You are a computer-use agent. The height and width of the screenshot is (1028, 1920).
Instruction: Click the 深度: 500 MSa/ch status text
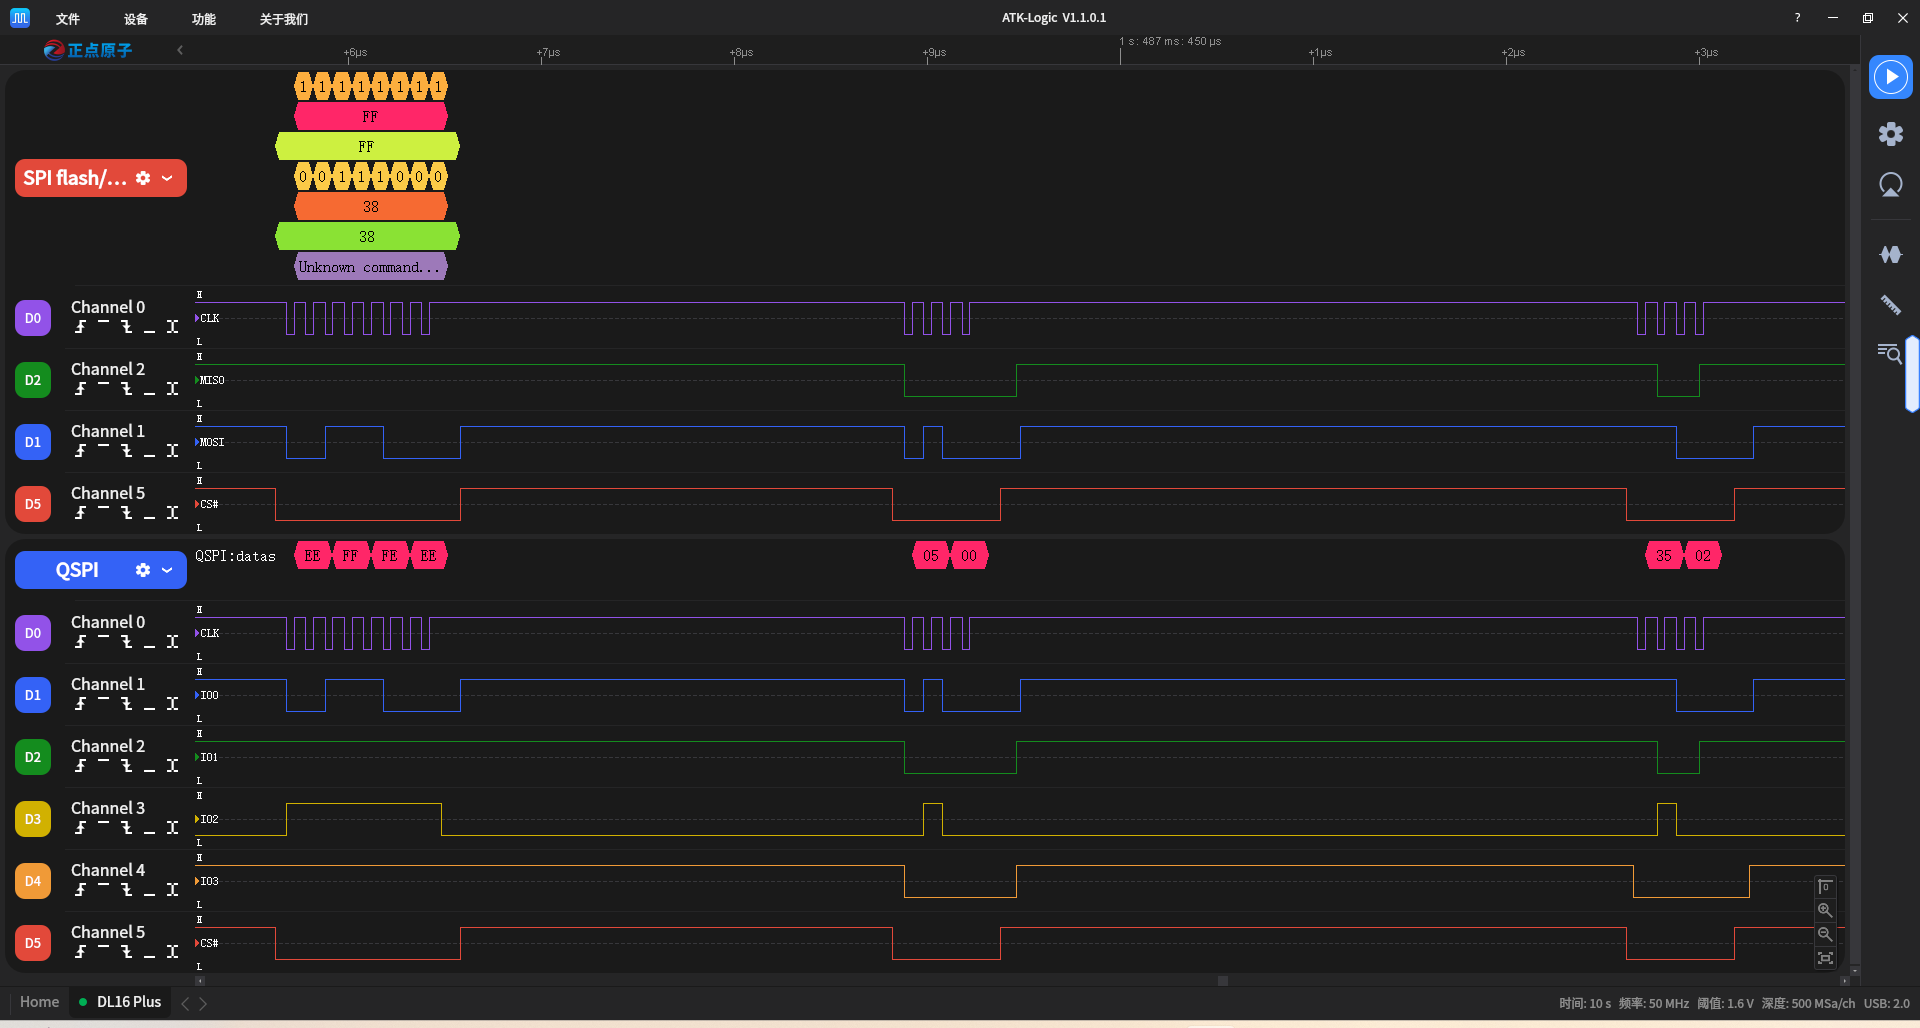point(1808,1003)
